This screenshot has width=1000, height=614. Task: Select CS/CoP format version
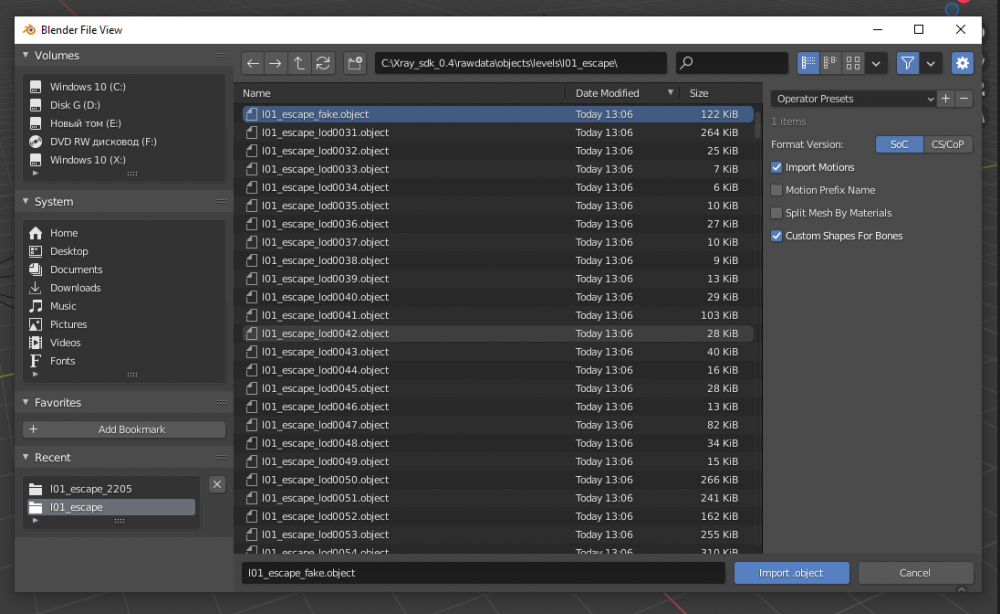click(x=947, y=144)
